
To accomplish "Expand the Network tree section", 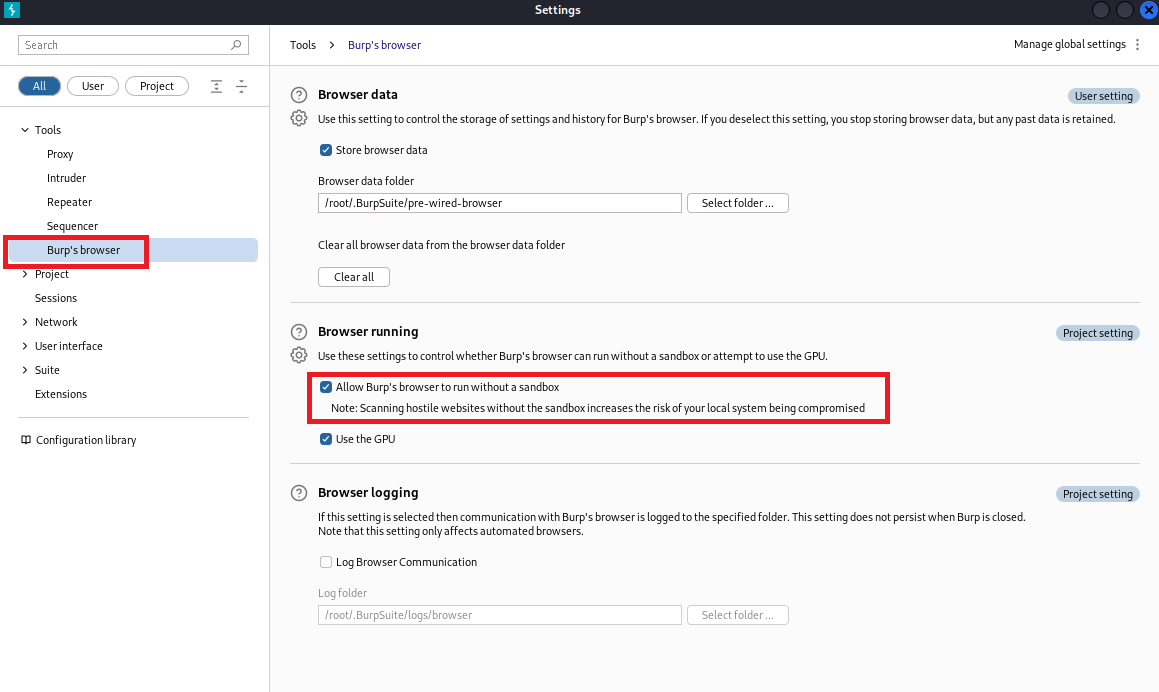I will [25, 322].
